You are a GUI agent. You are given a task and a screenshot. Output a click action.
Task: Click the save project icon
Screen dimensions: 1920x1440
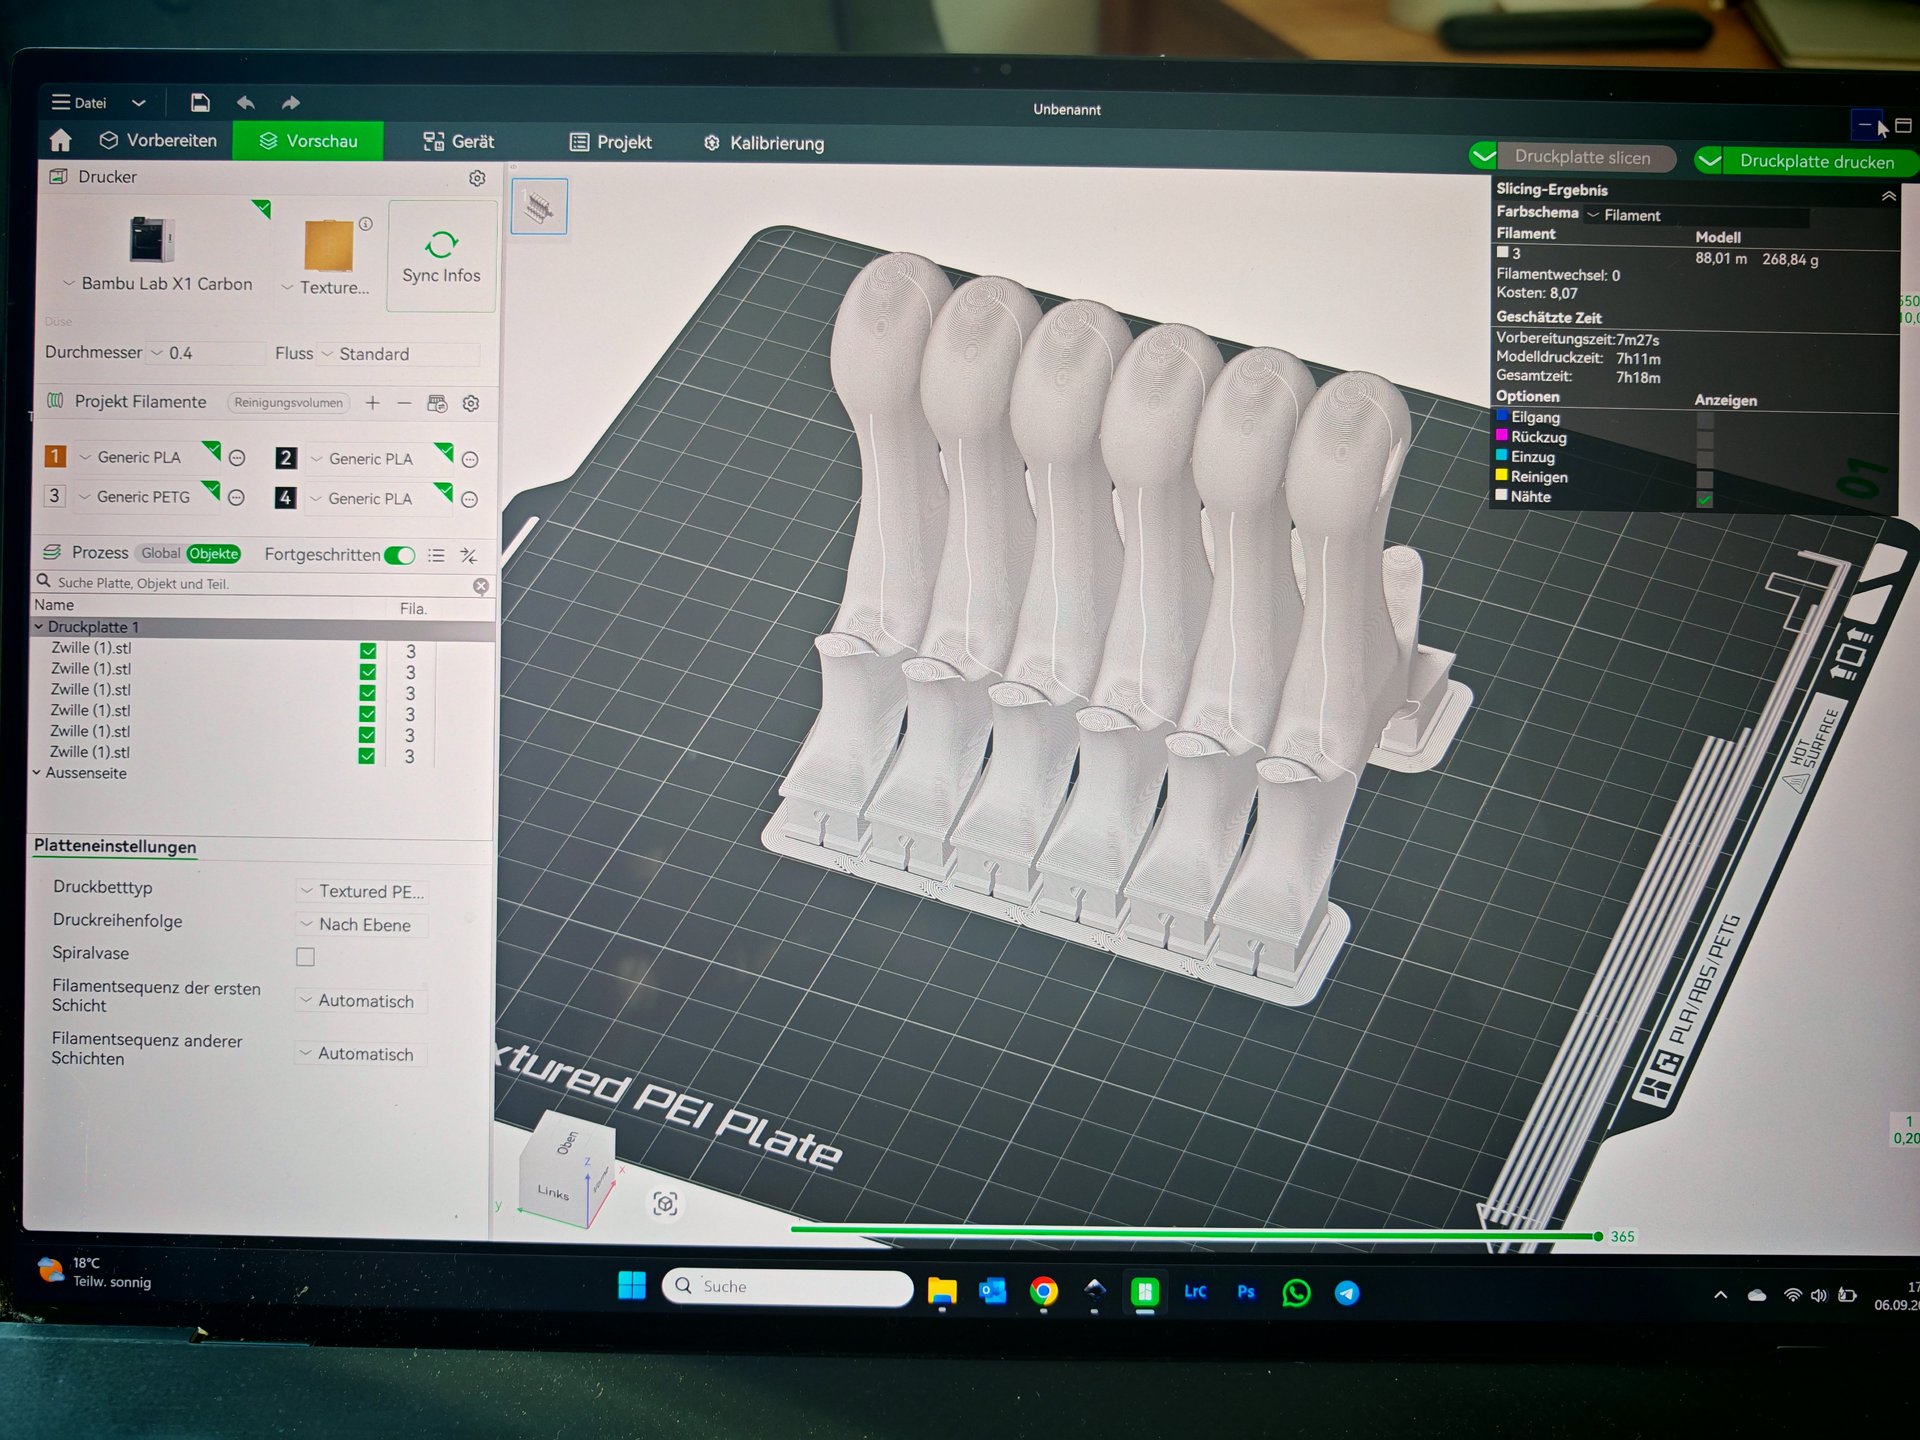(x=200, y=102)
